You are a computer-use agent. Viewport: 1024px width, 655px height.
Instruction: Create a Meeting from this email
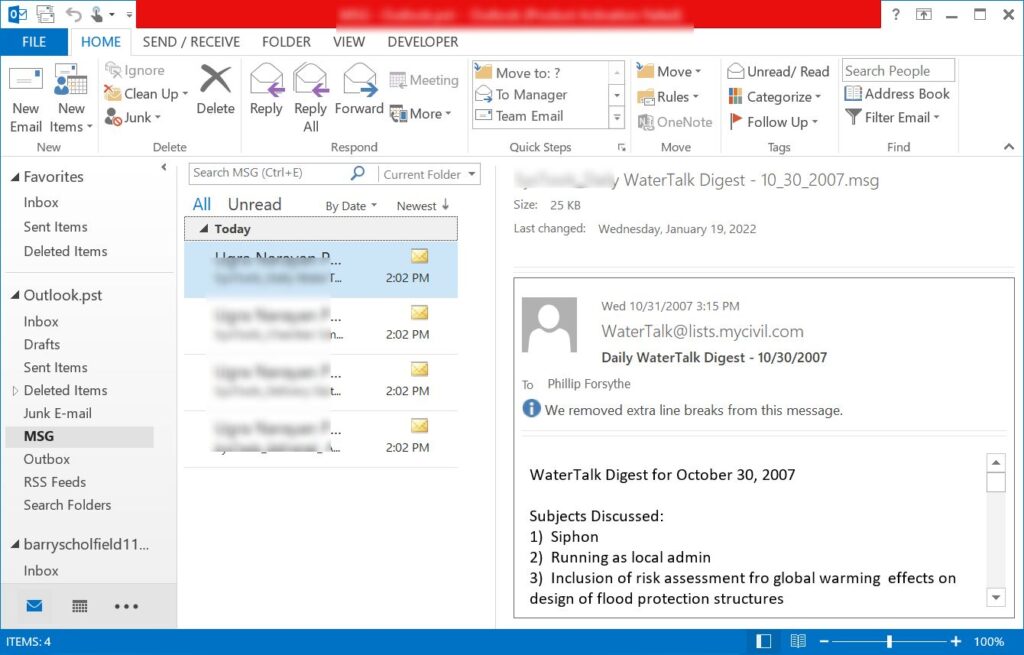point(424,79)
